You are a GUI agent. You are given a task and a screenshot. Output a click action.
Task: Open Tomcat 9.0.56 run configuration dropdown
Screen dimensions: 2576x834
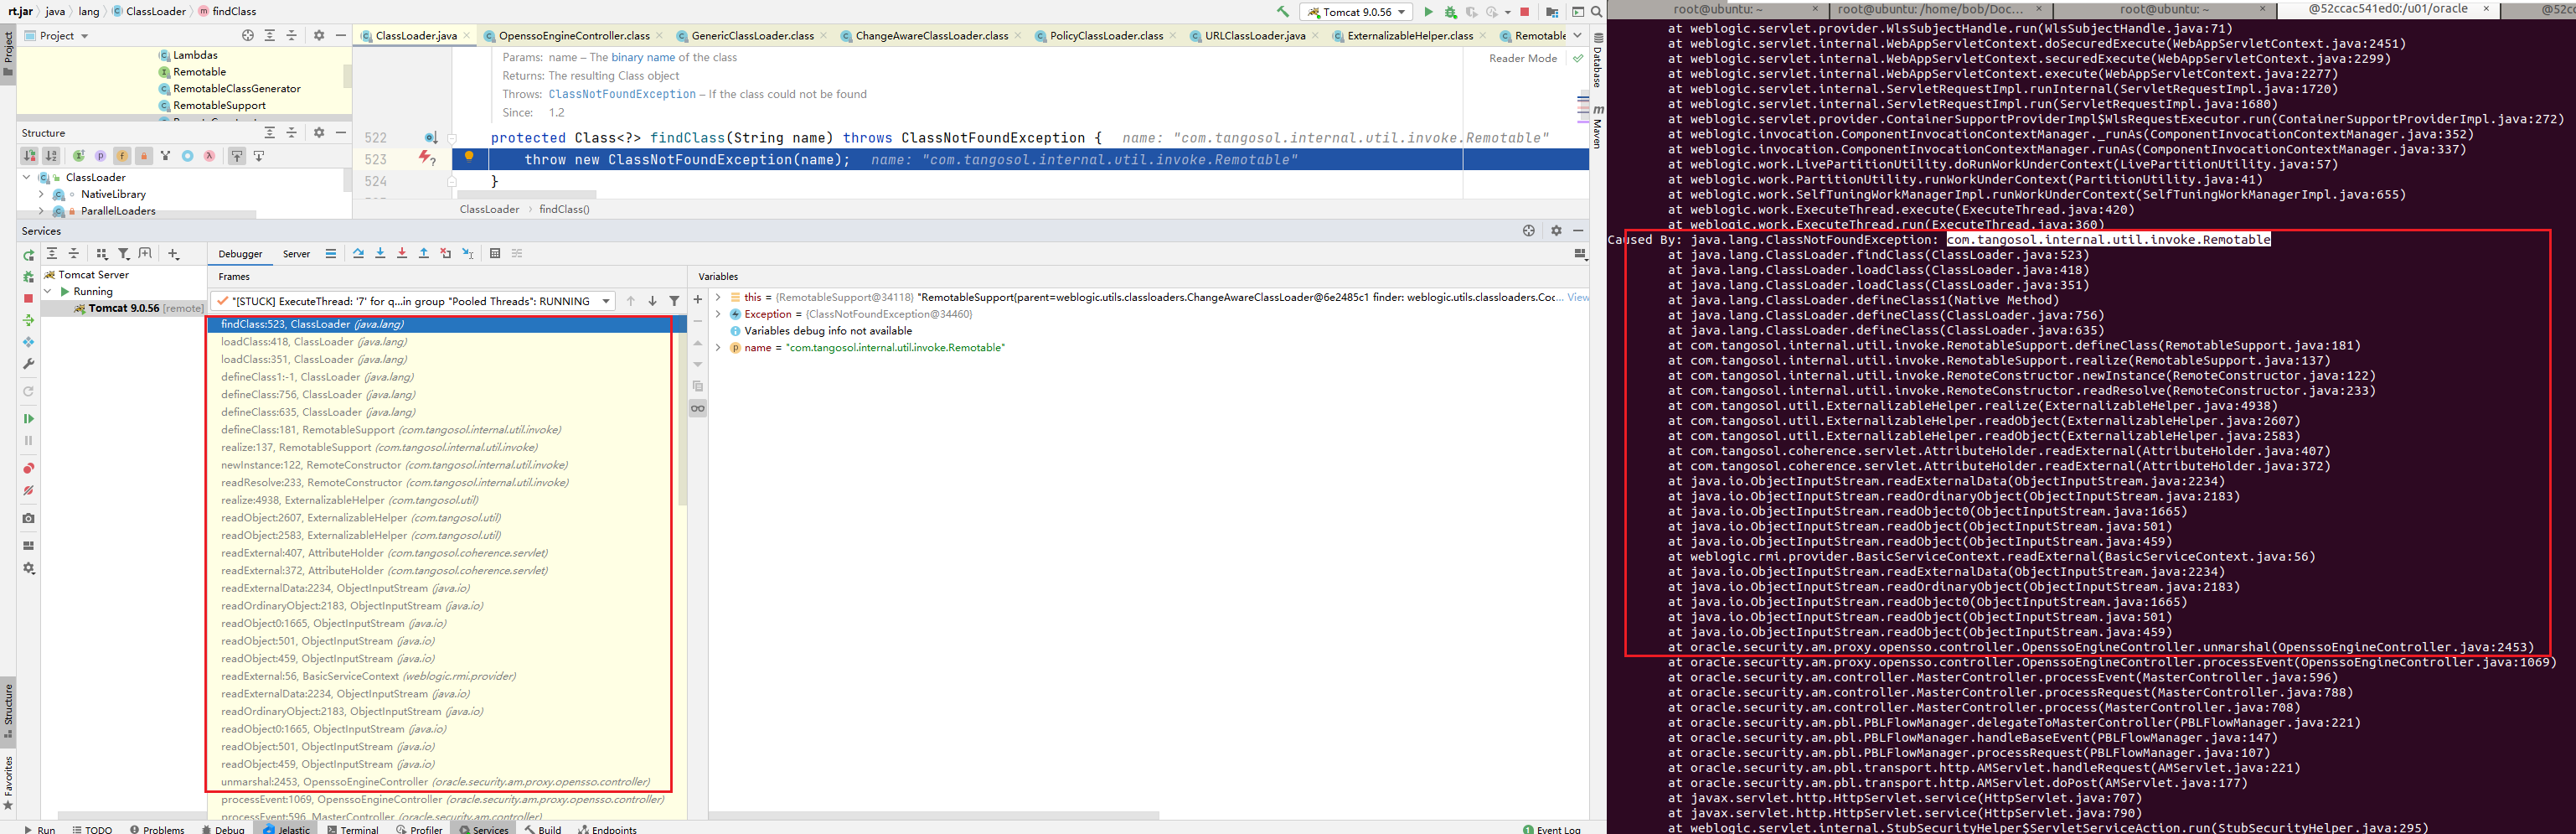pos(1356,12)
